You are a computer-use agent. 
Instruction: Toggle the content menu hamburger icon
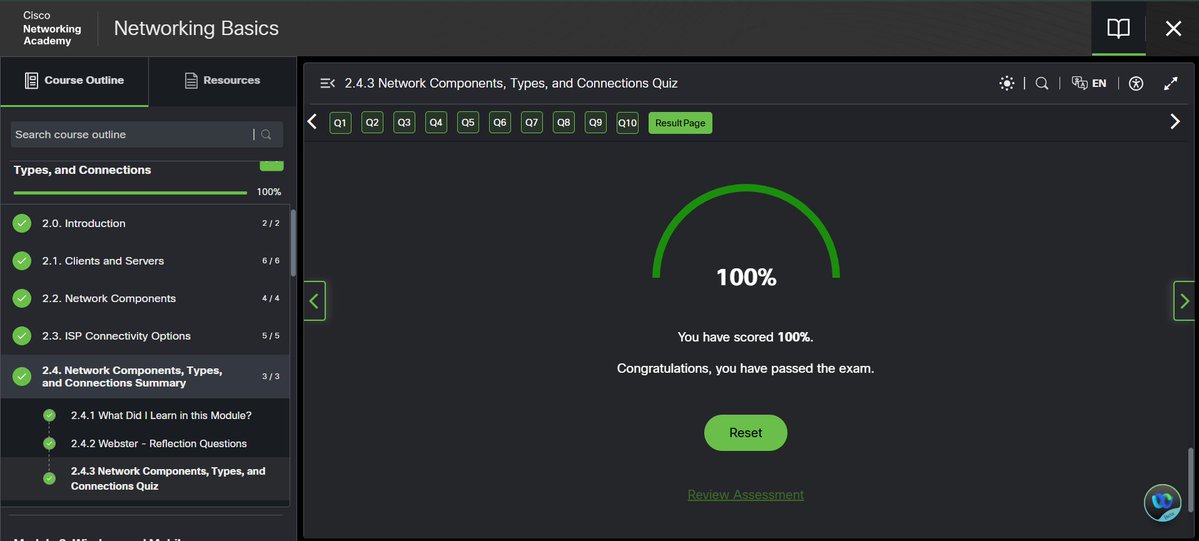point(327,83)
